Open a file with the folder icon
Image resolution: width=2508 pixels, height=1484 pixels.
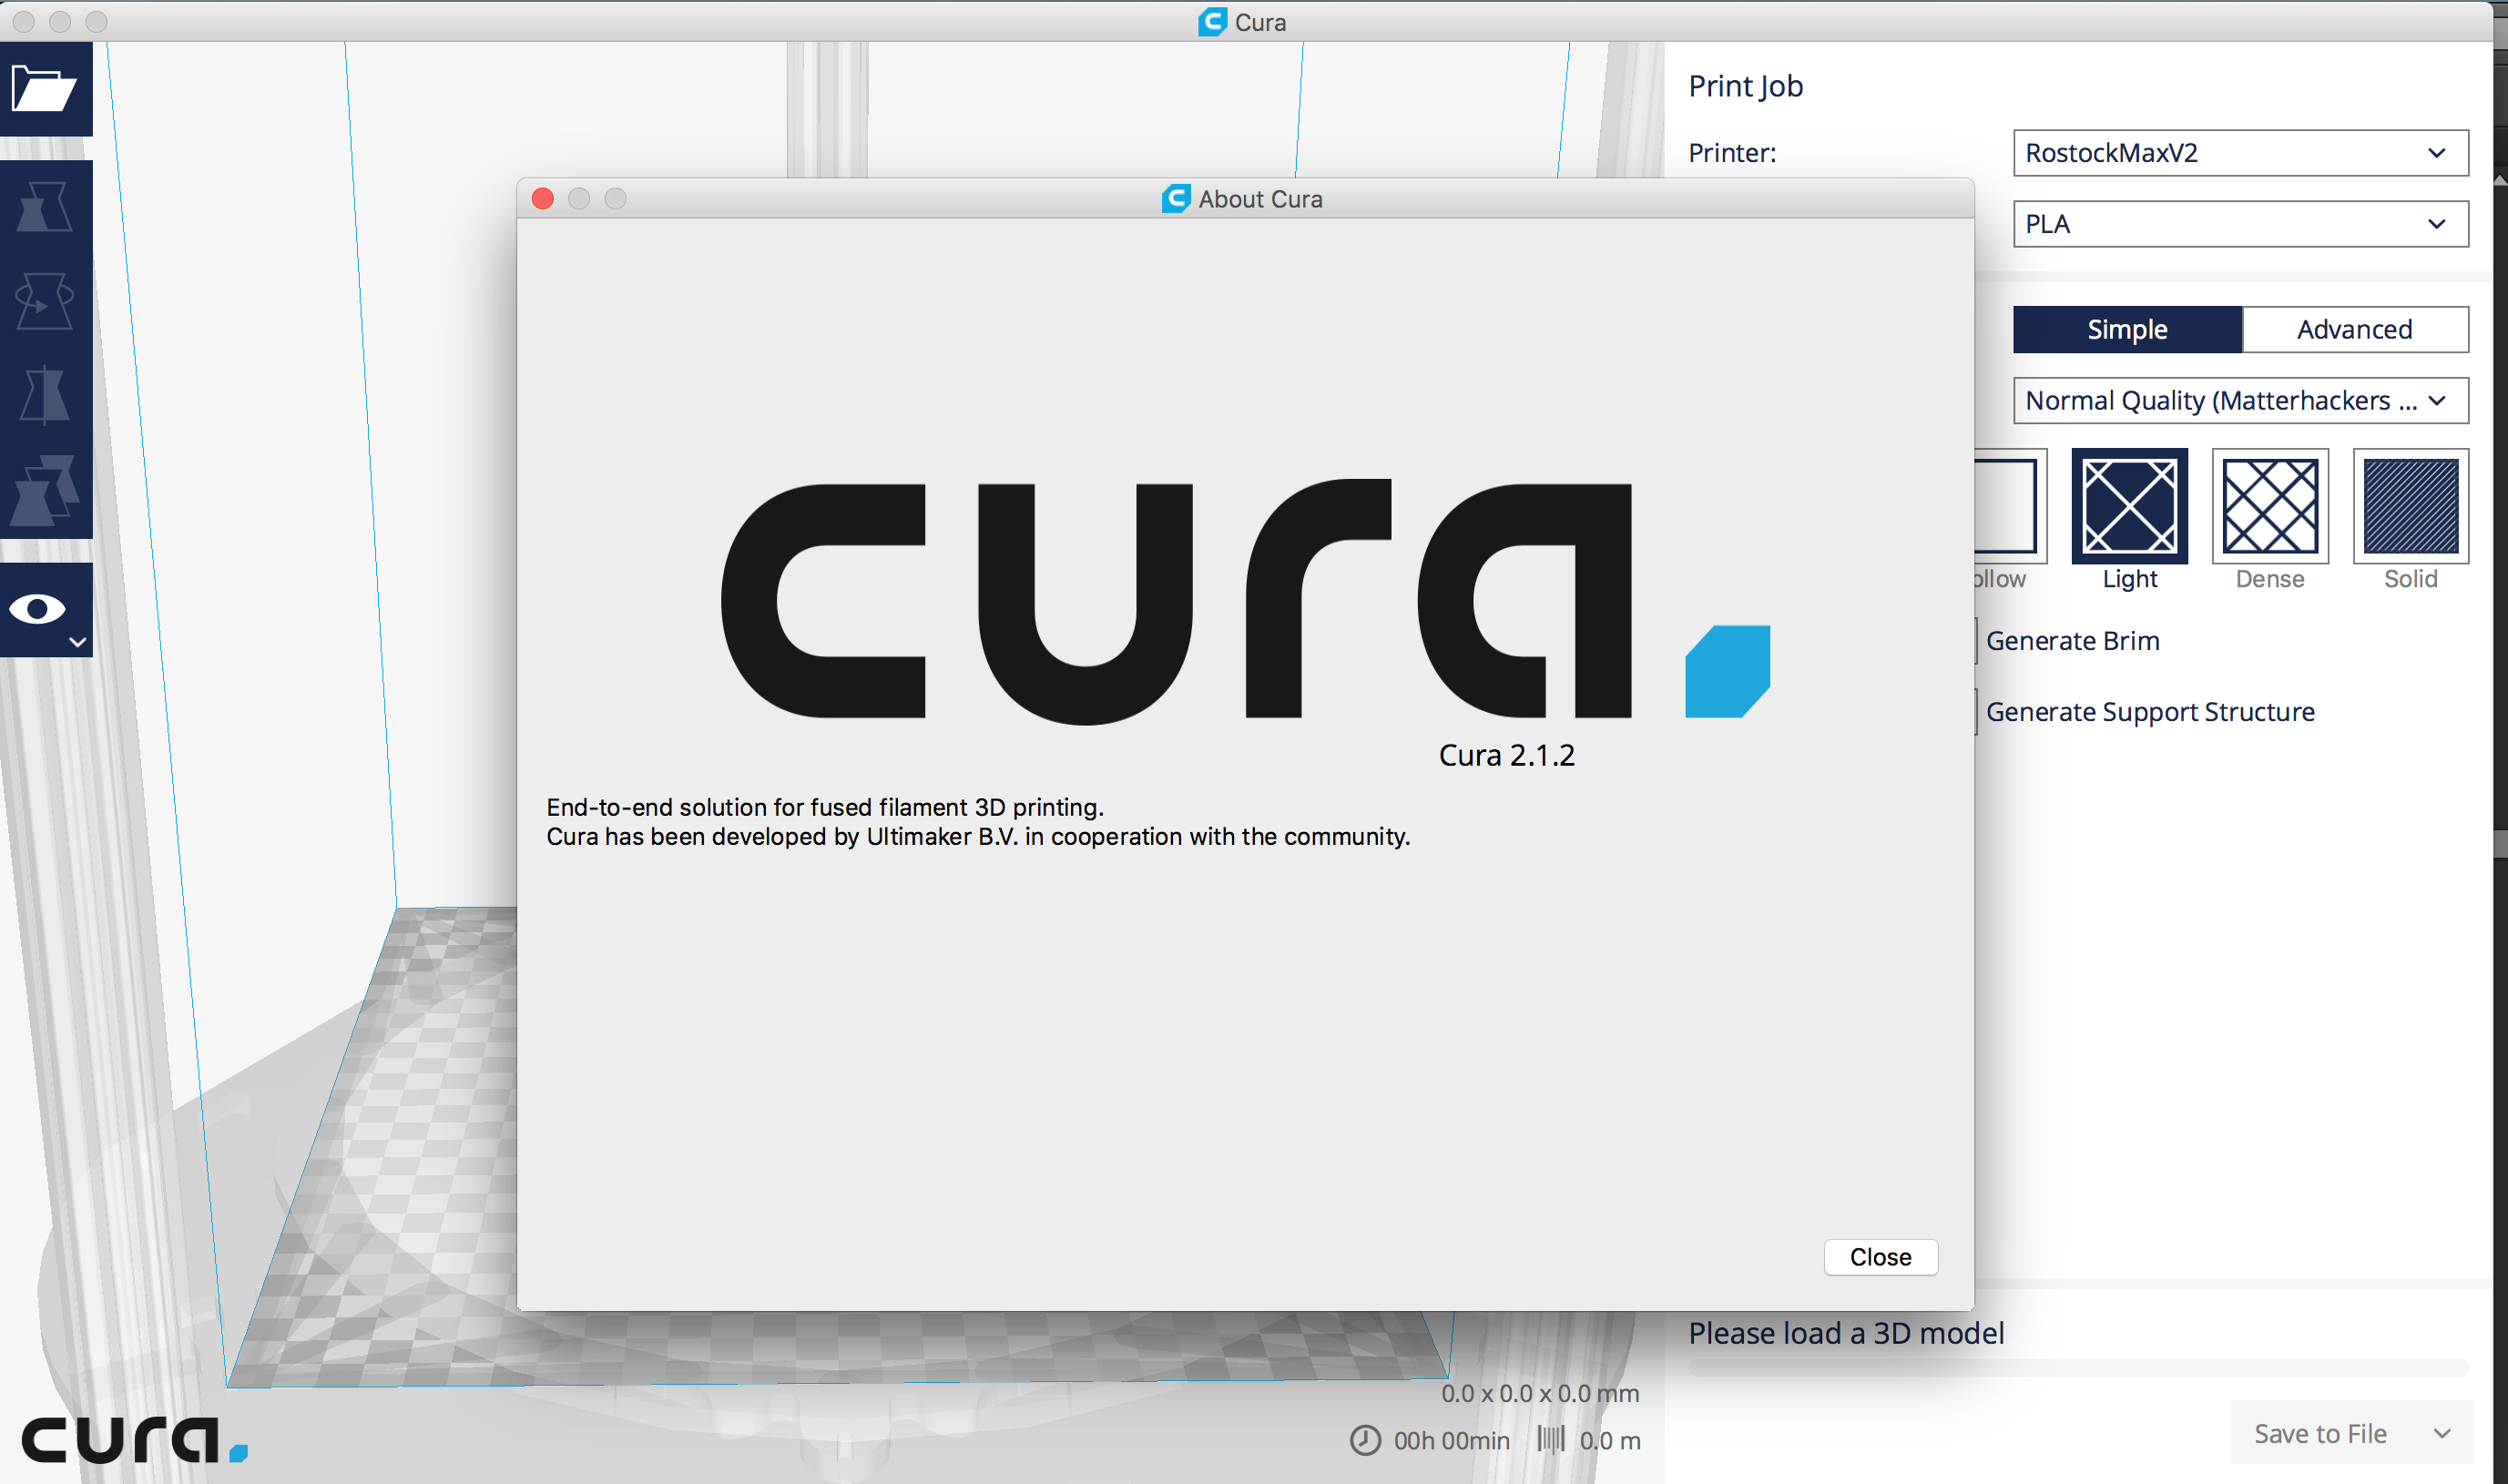45,89
